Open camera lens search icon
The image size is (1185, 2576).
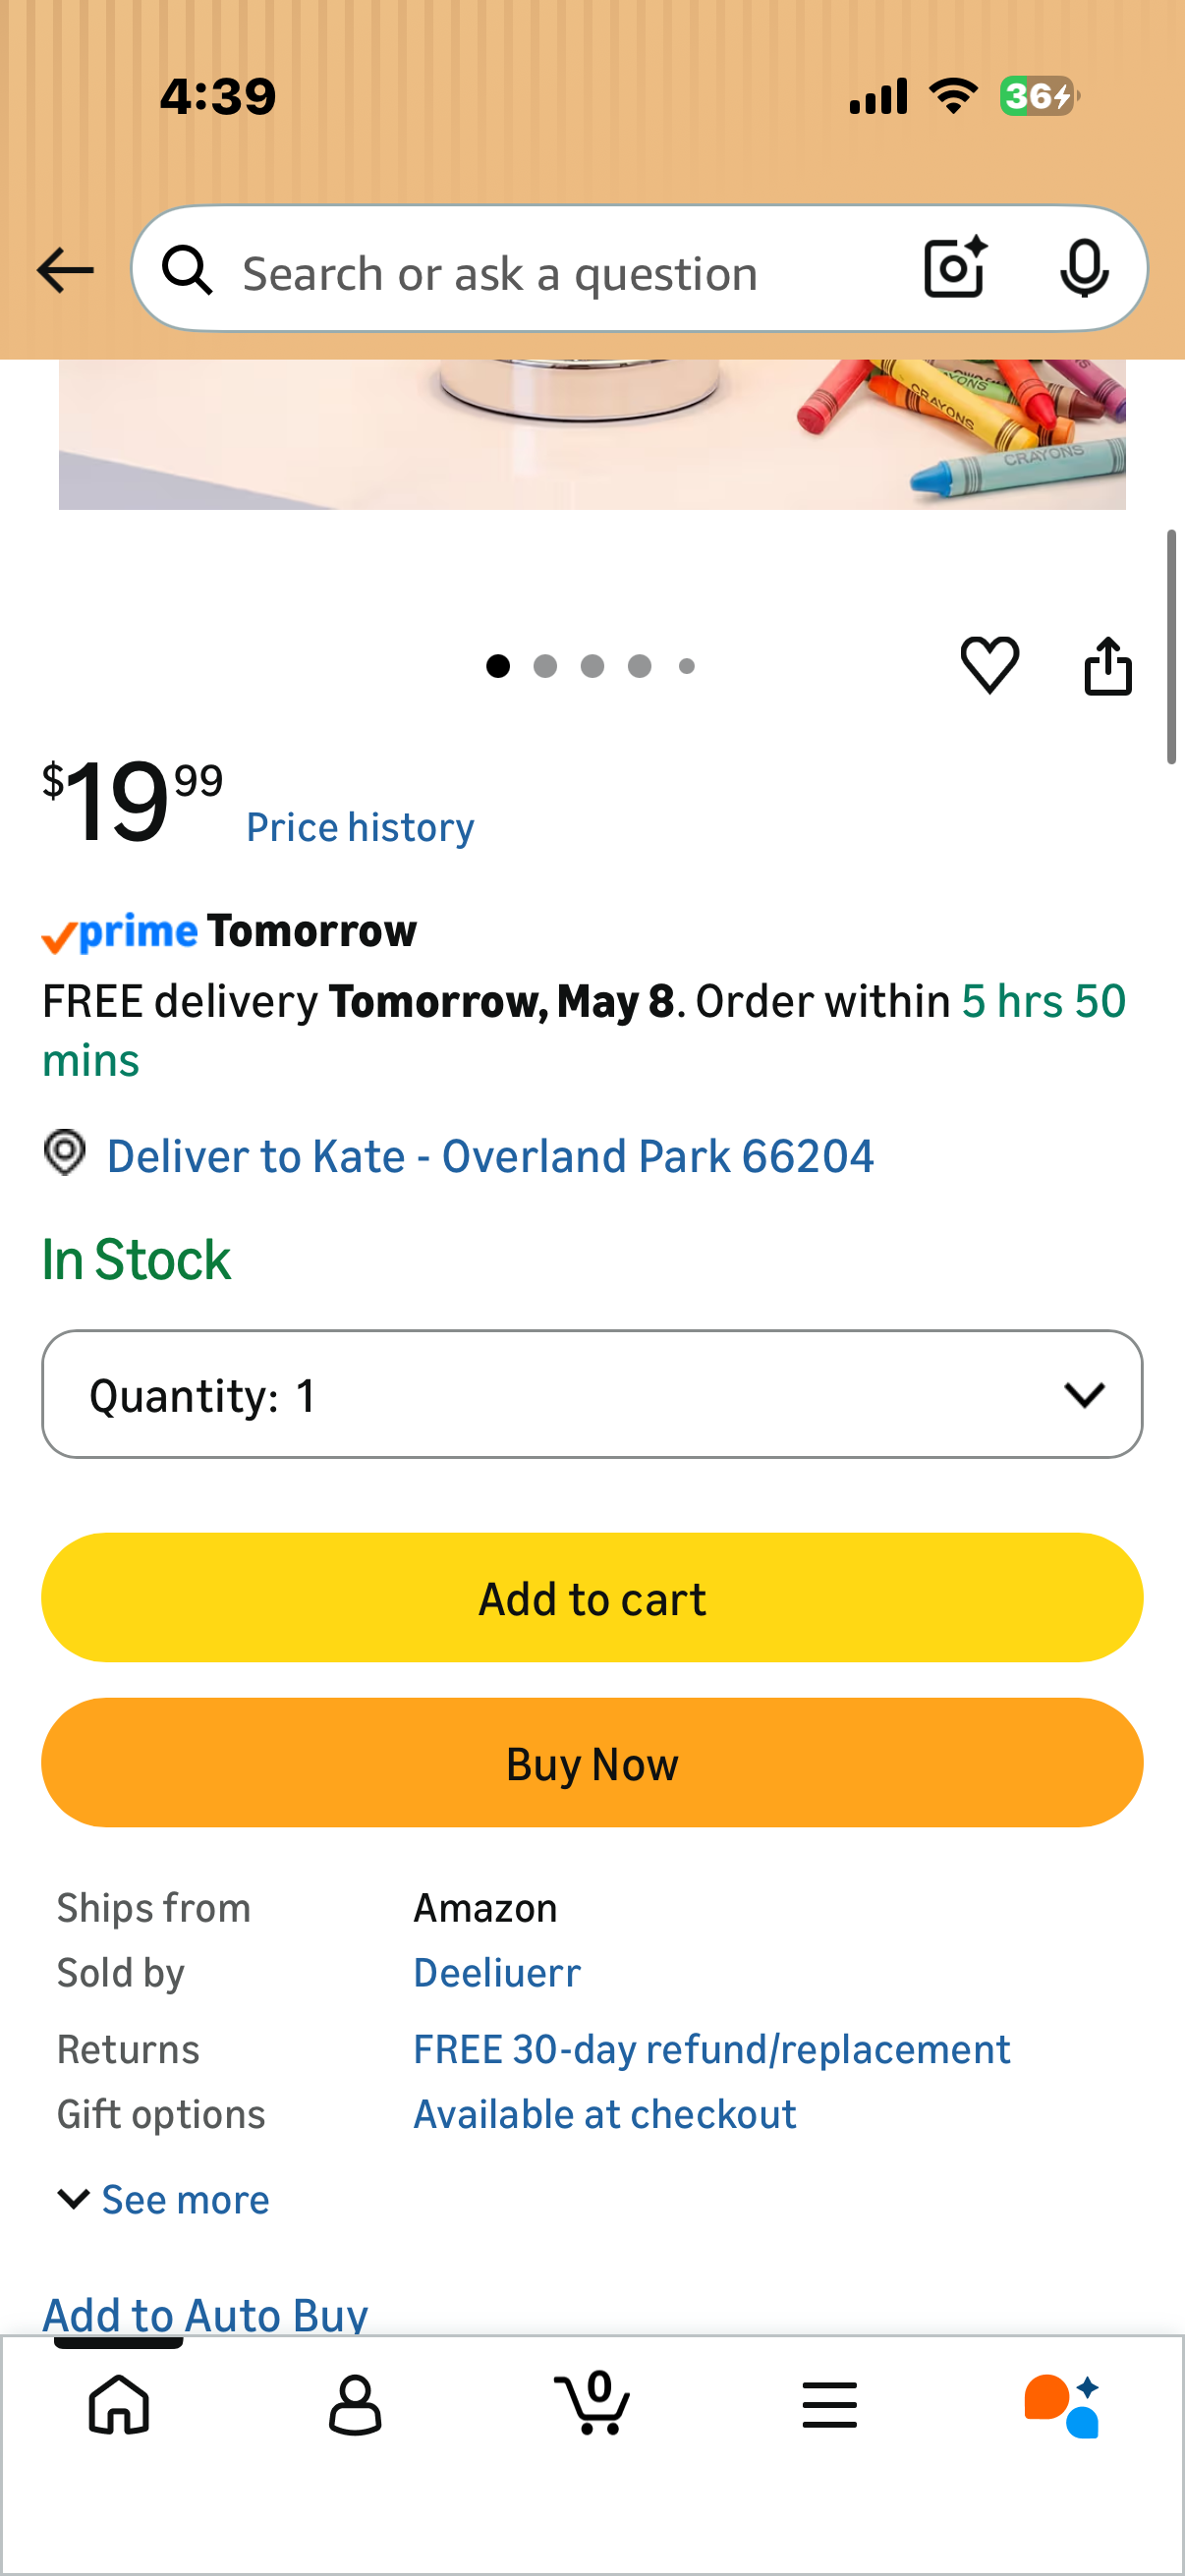click(955, 268)
